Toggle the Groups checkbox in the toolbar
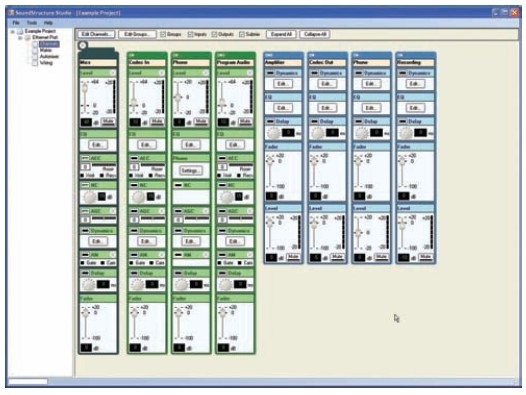Viewport: 526px width, 395px height. click(163, 34)
